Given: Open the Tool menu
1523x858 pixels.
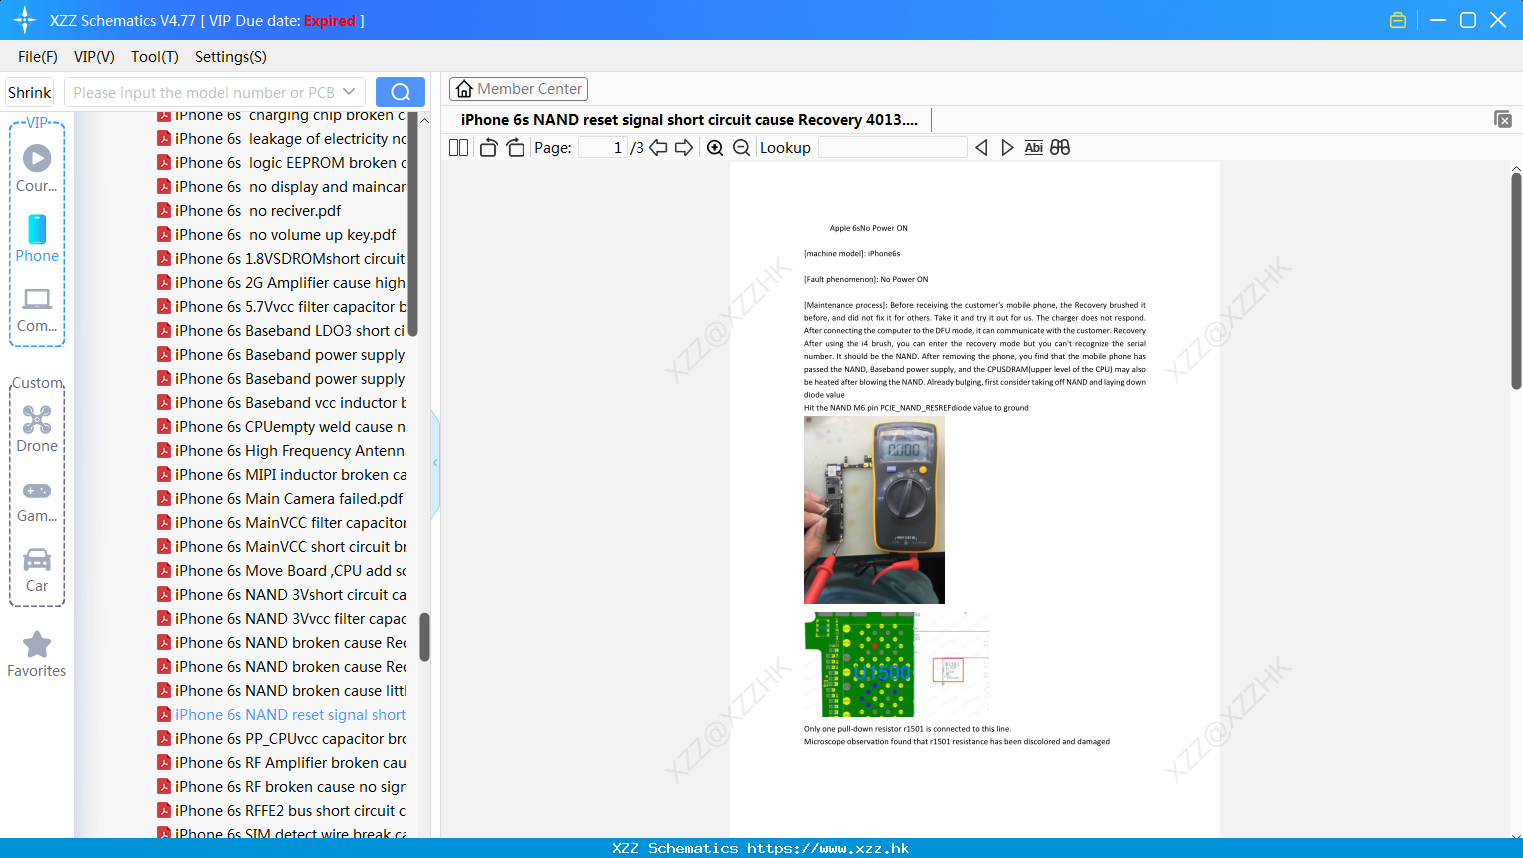Looking at the screenshot, I should pos(155,57).
